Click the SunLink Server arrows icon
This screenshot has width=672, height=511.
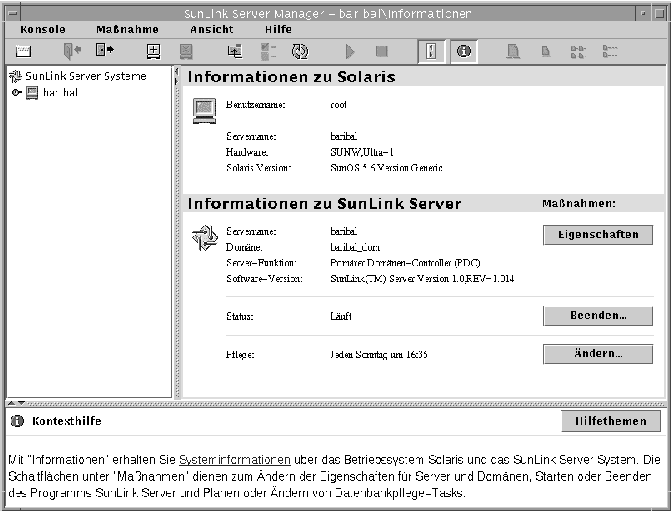[204, 238]
